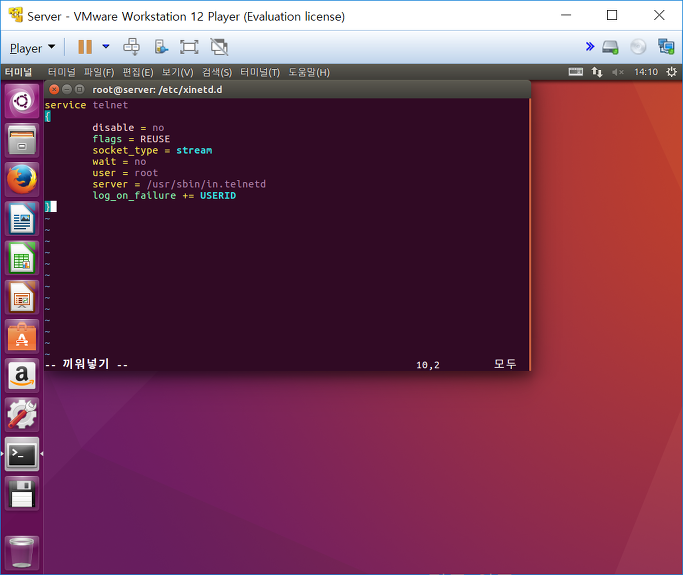This screenshot has height=575, width=683.
Task: Click the removable devices toolbar icon
Action: tap(161, 47)
